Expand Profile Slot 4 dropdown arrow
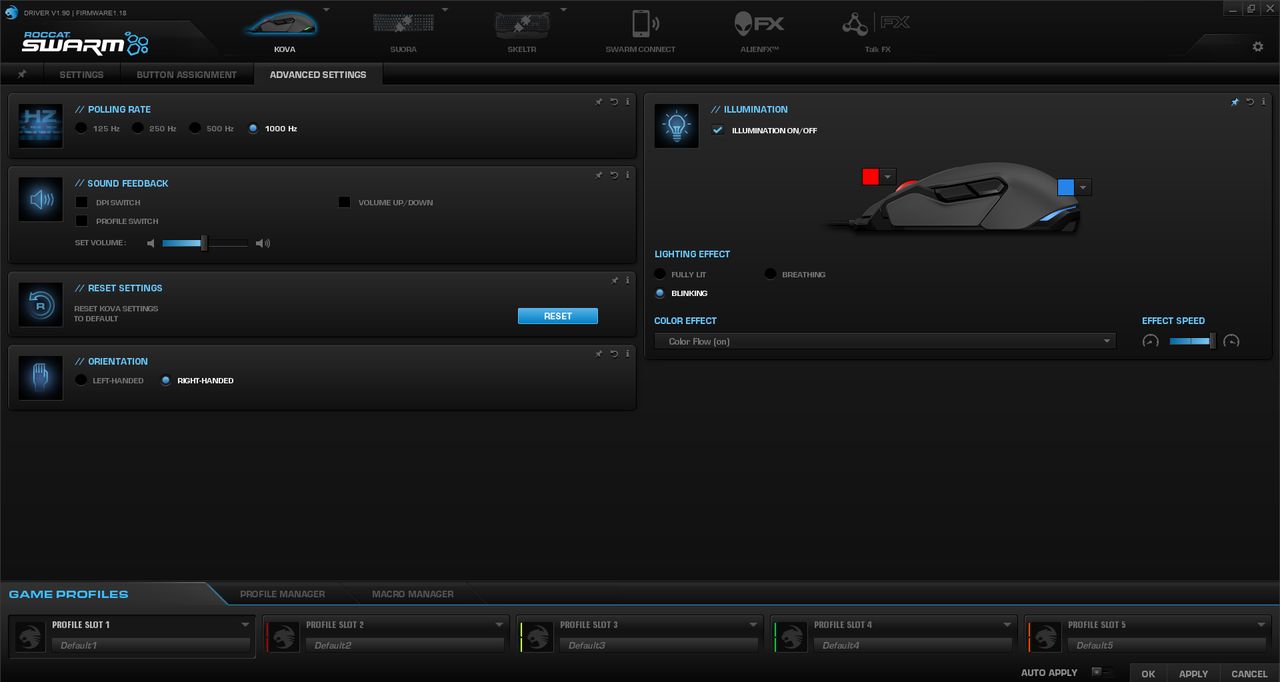Screen dimensions: 1280x682 click(1007, 625)
